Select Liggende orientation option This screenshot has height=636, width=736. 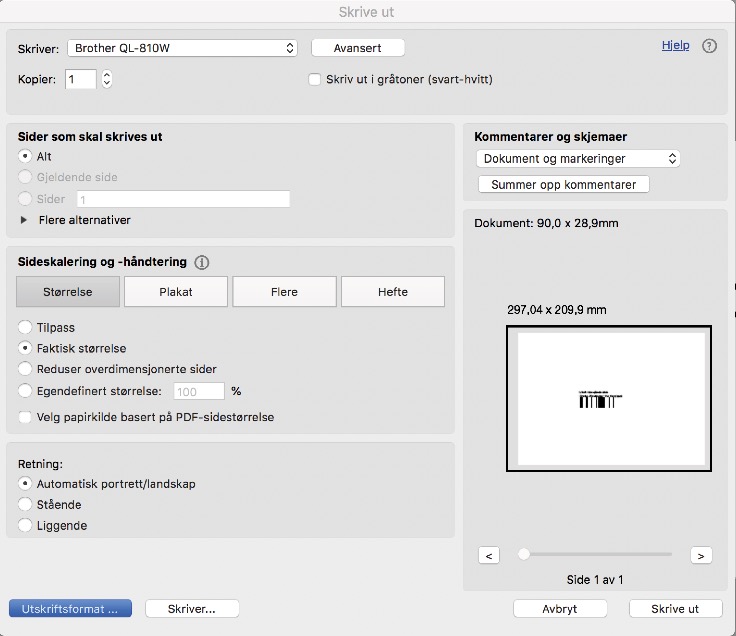click(25, 525)
